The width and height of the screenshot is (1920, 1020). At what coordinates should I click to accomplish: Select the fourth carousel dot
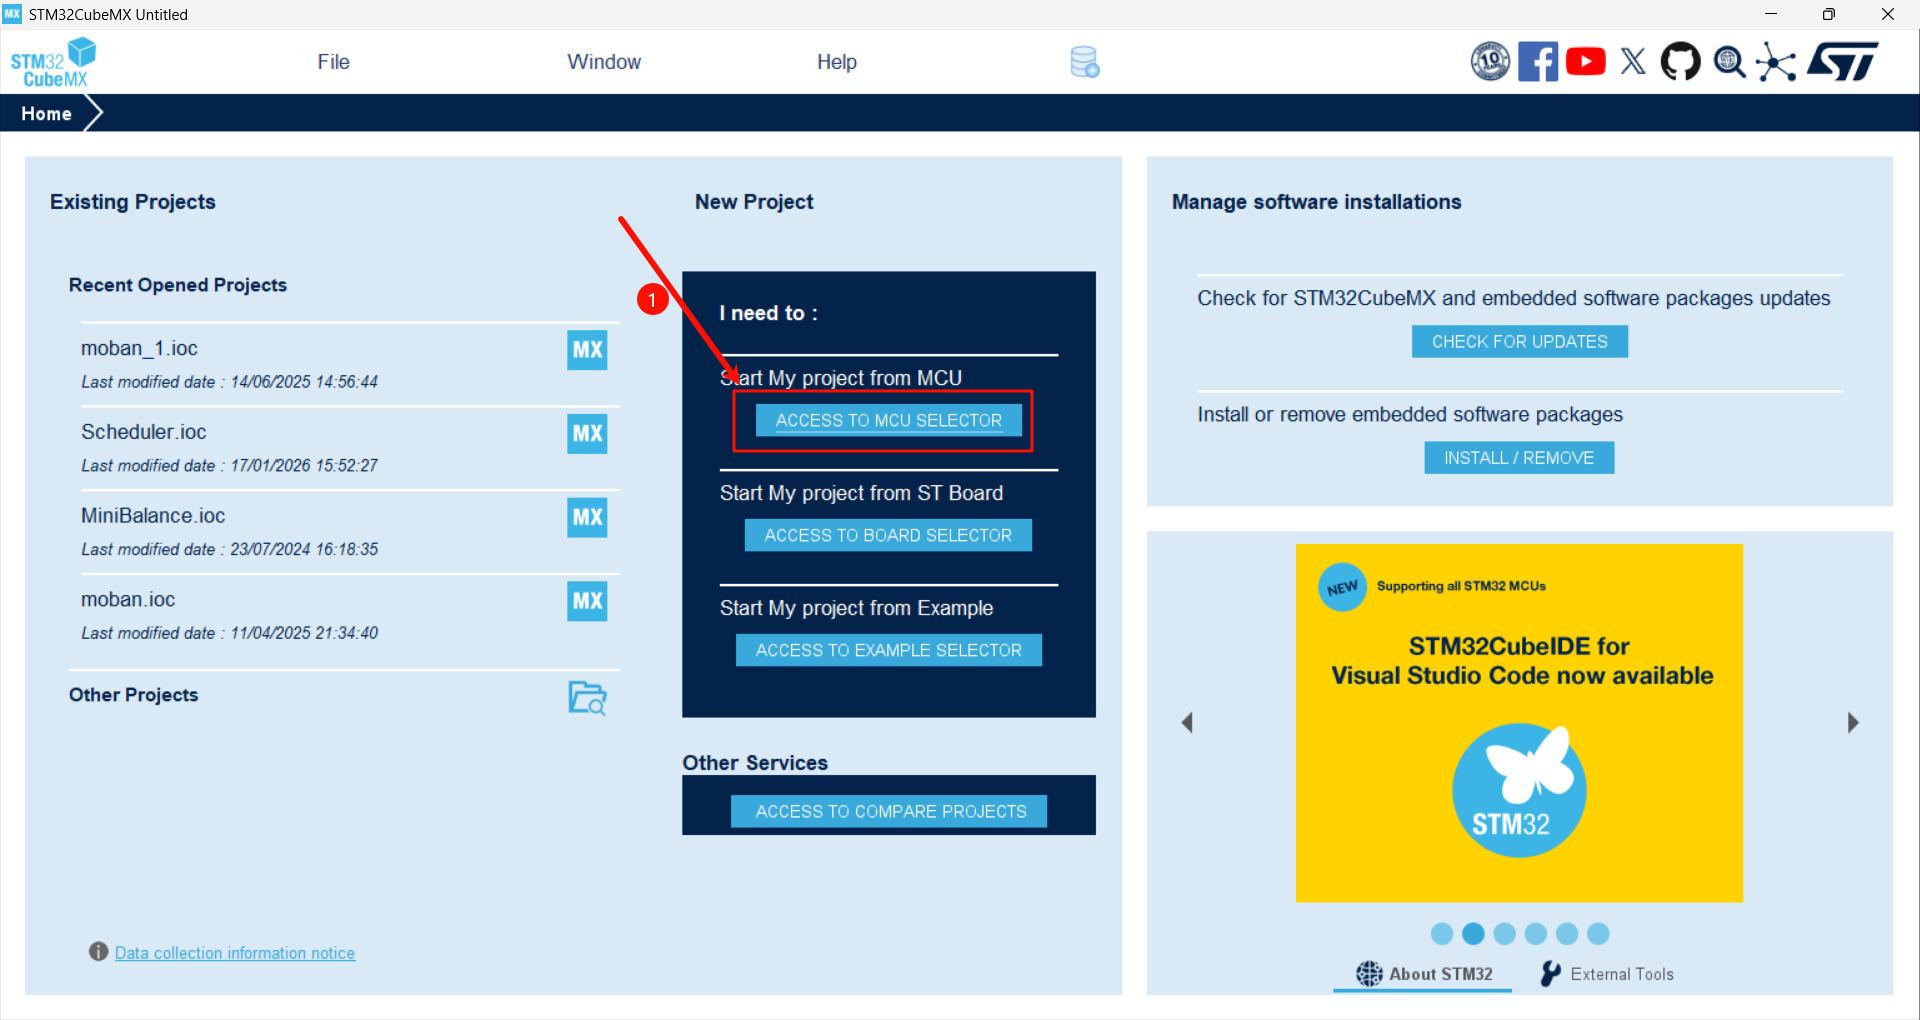[x=1536, y=933]
